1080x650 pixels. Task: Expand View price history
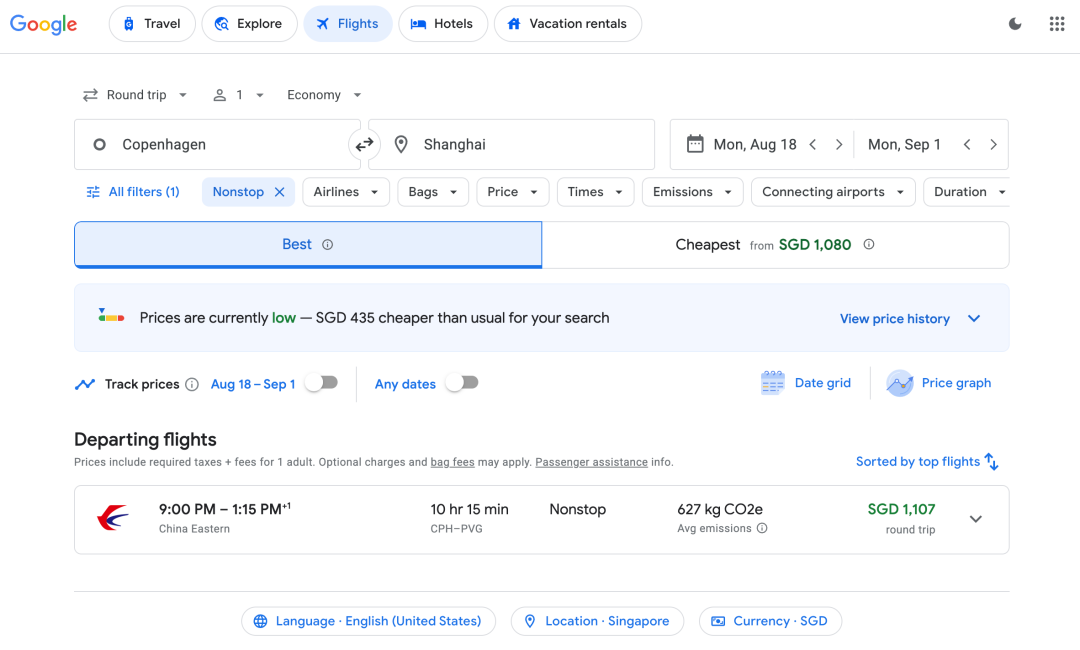[x=909, y=319]
